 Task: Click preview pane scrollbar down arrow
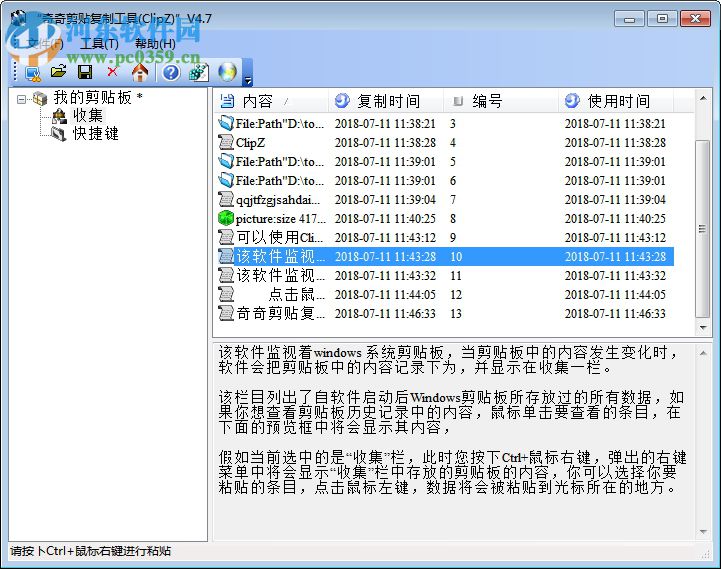[x=703, y=532]
